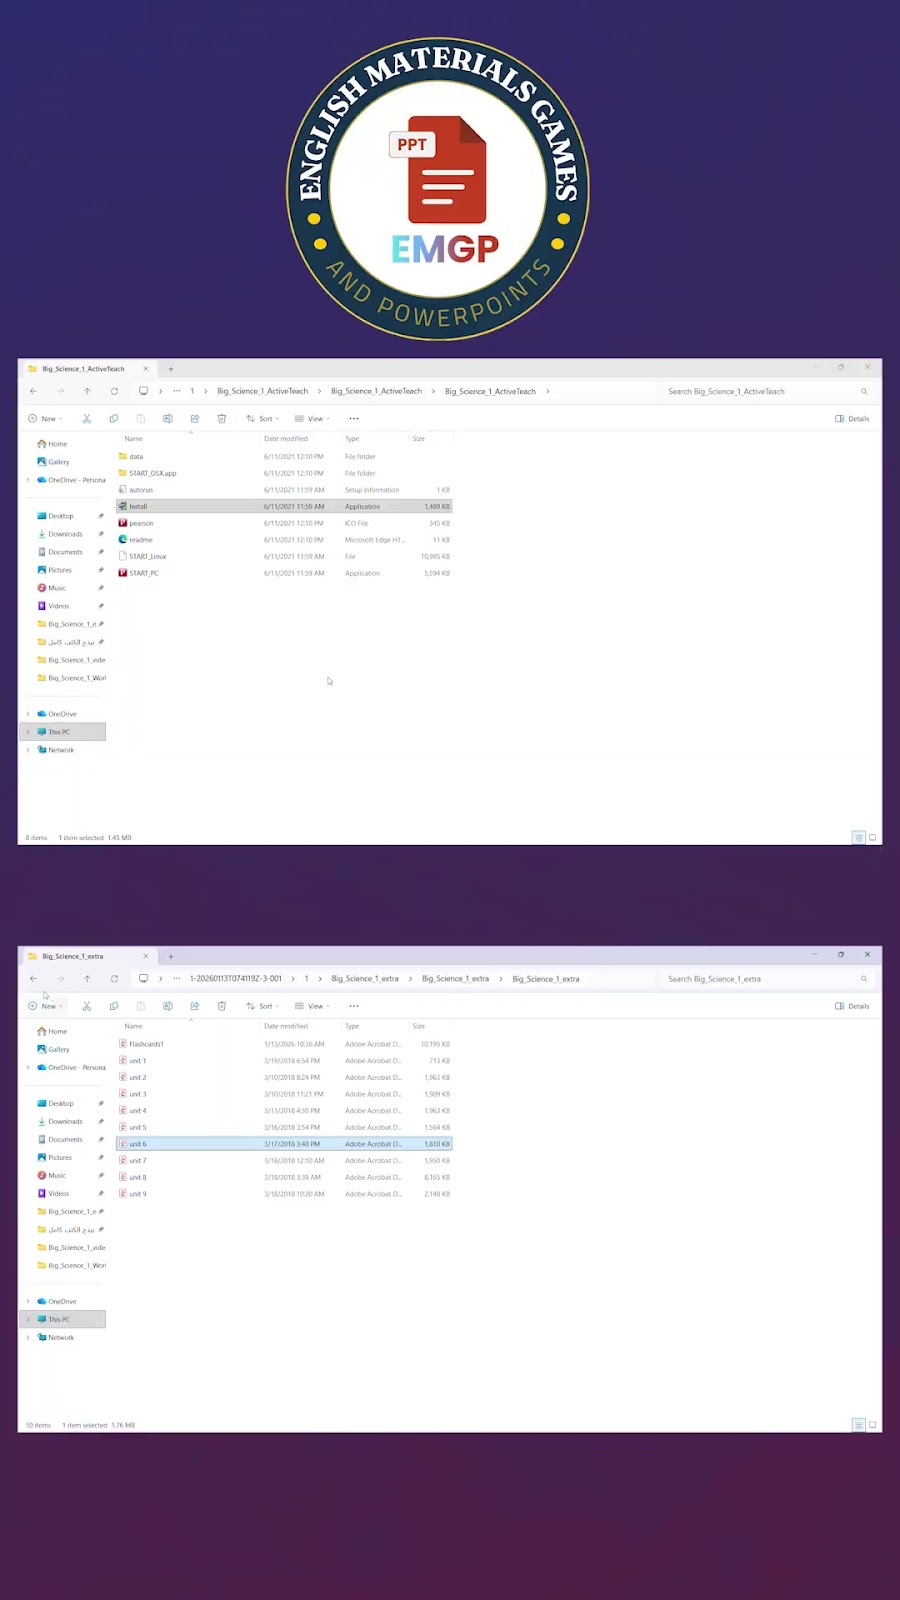
Task: Expand OneDrive - Persona in extra window sidebar
Action: [28, 1067]
